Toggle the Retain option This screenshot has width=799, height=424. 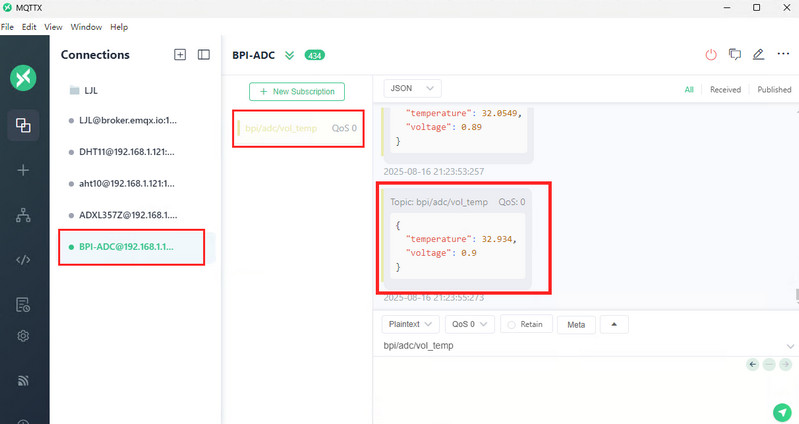click(x=526, y=324)
